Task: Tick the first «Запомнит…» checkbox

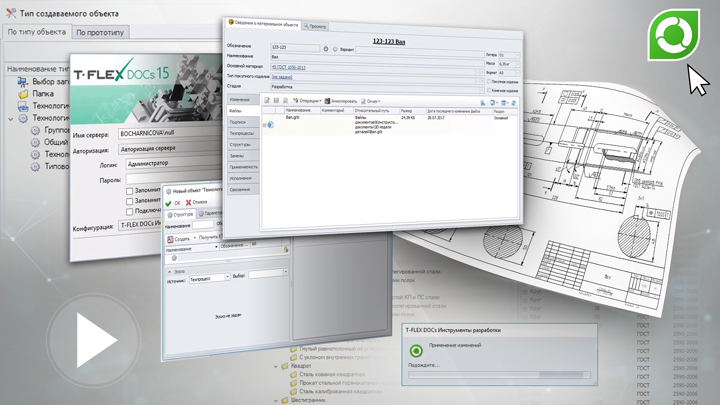Action: (129, 191)
